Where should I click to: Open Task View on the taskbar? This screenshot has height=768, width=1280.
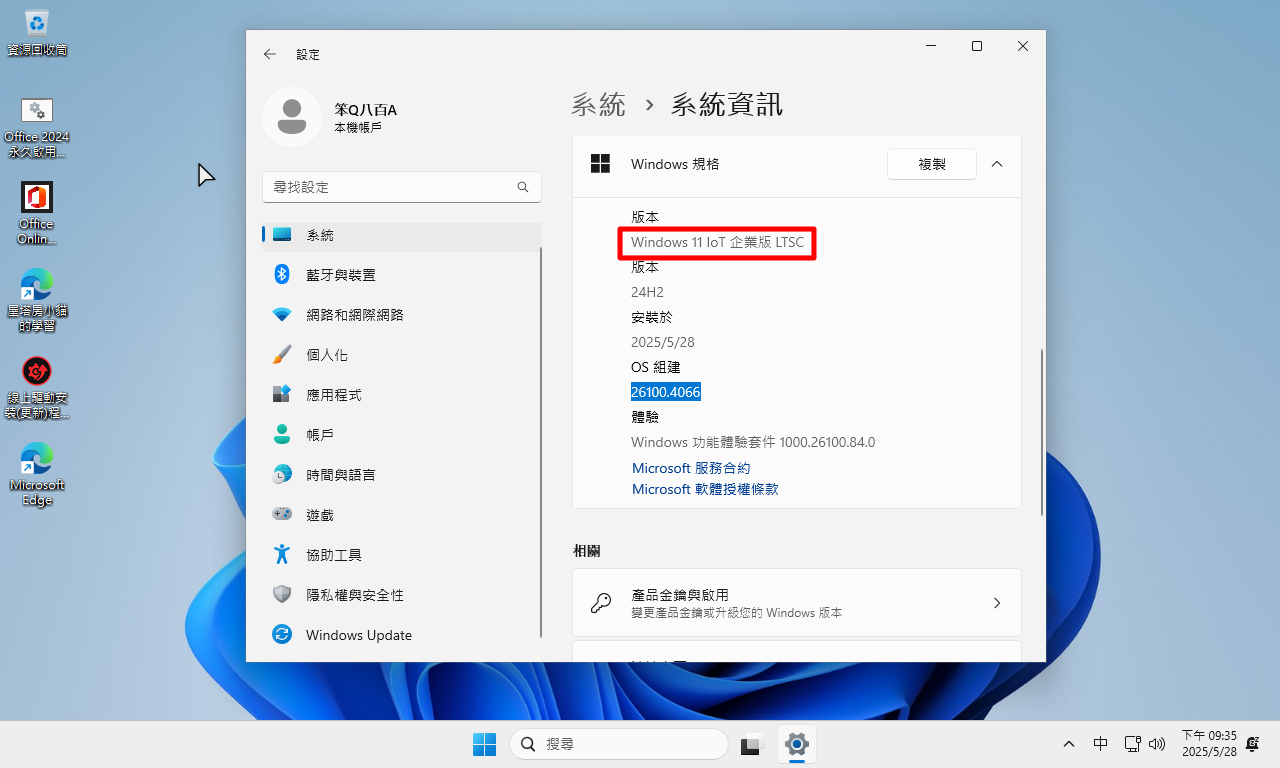coord(751,744)
